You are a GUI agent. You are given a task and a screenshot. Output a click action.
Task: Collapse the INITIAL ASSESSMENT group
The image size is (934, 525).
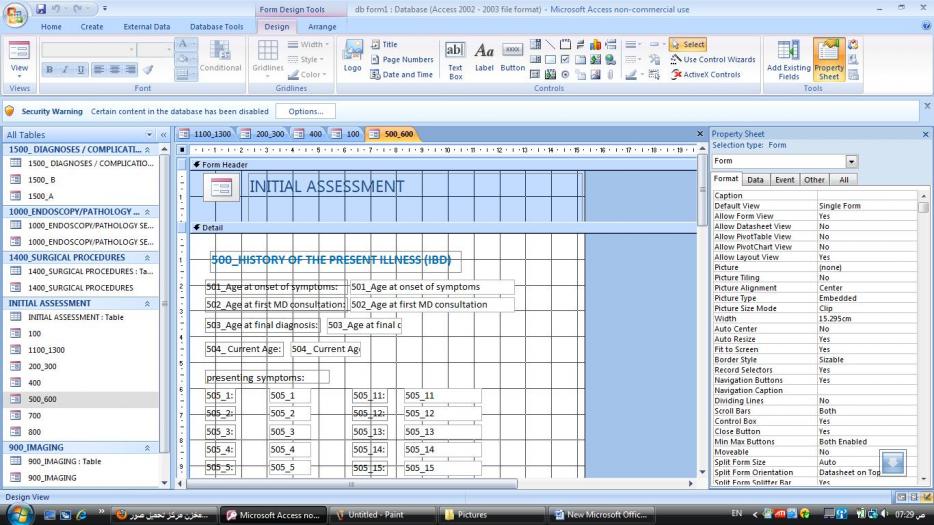click(x=147, y=304)
